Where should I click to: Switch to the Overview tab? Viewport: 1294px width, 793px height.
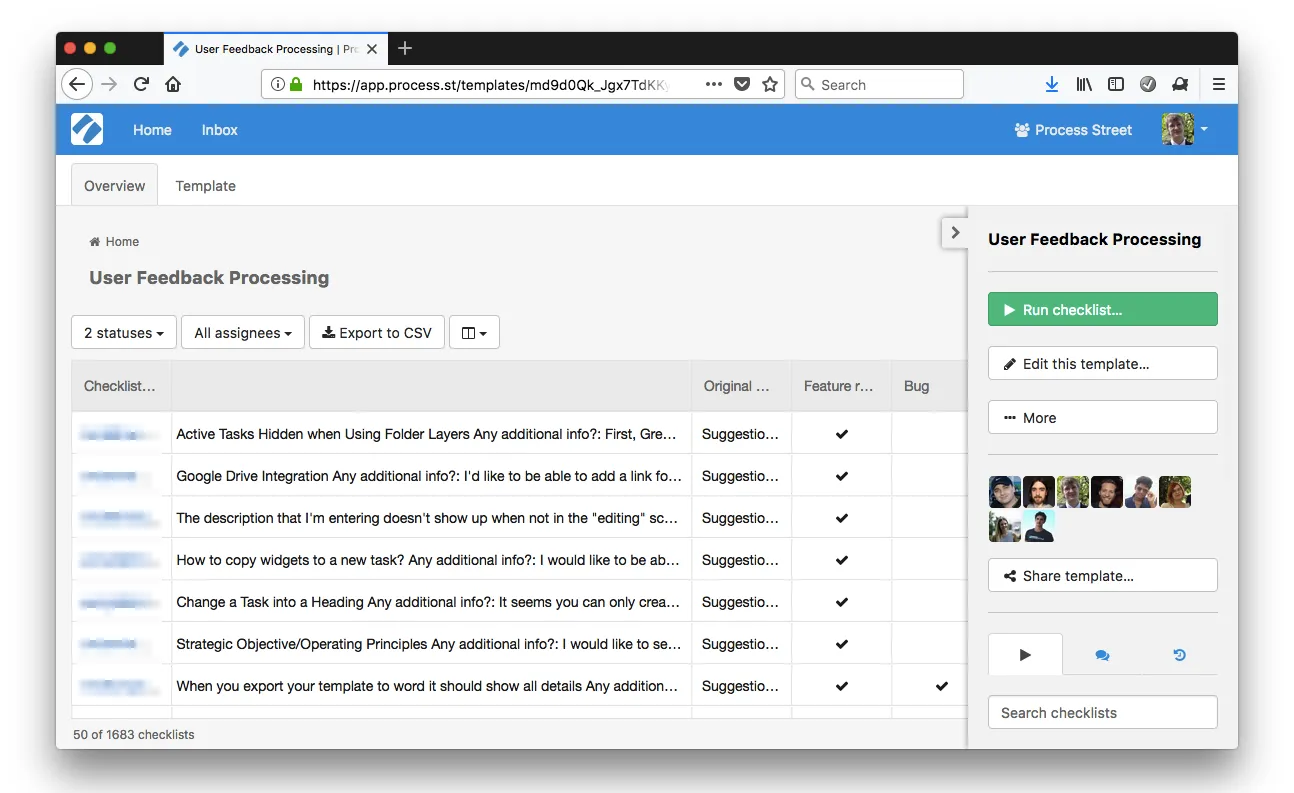[114, 185]
